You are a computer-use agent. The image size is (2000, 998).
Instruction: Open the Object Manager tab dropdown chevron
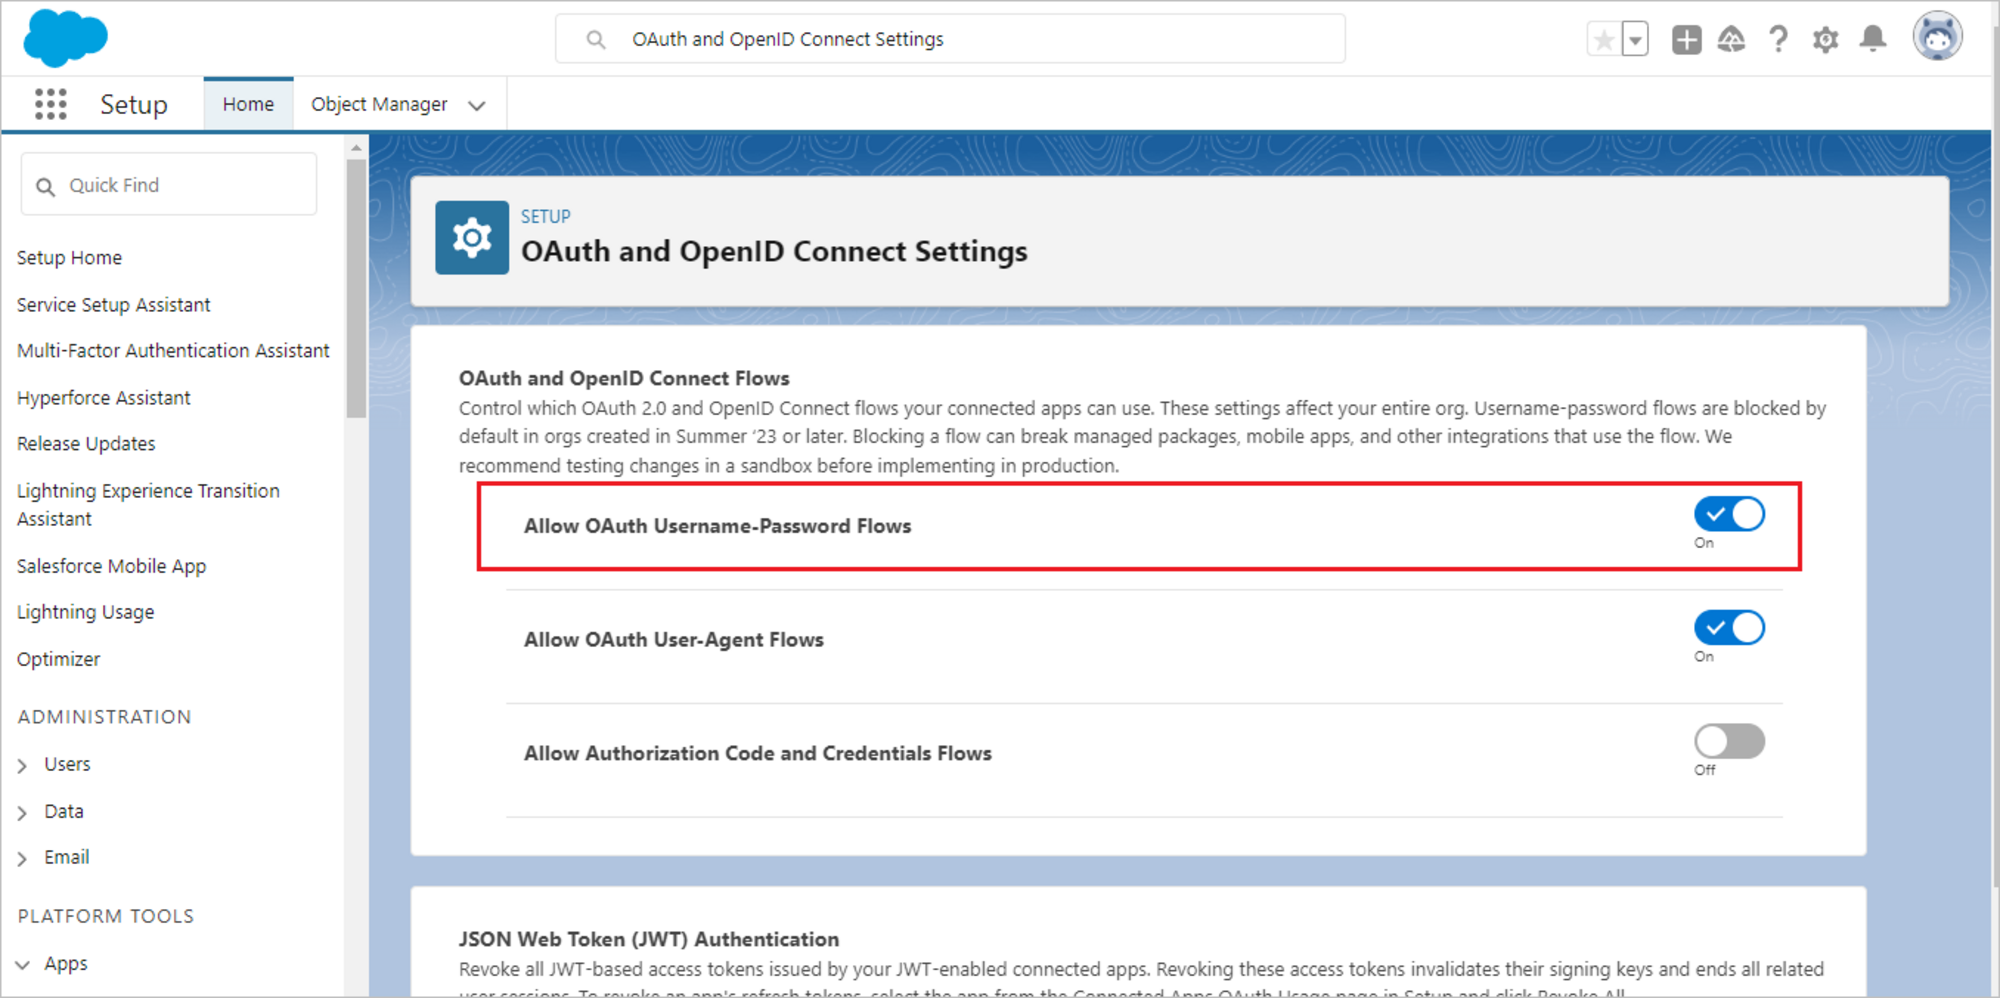coord(477,105)
